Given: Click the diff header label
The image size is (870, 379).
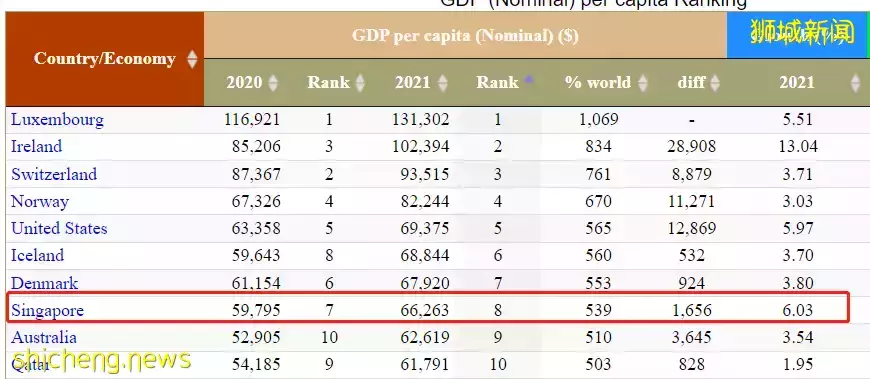Looking at the screenshot, I should 691,83.
